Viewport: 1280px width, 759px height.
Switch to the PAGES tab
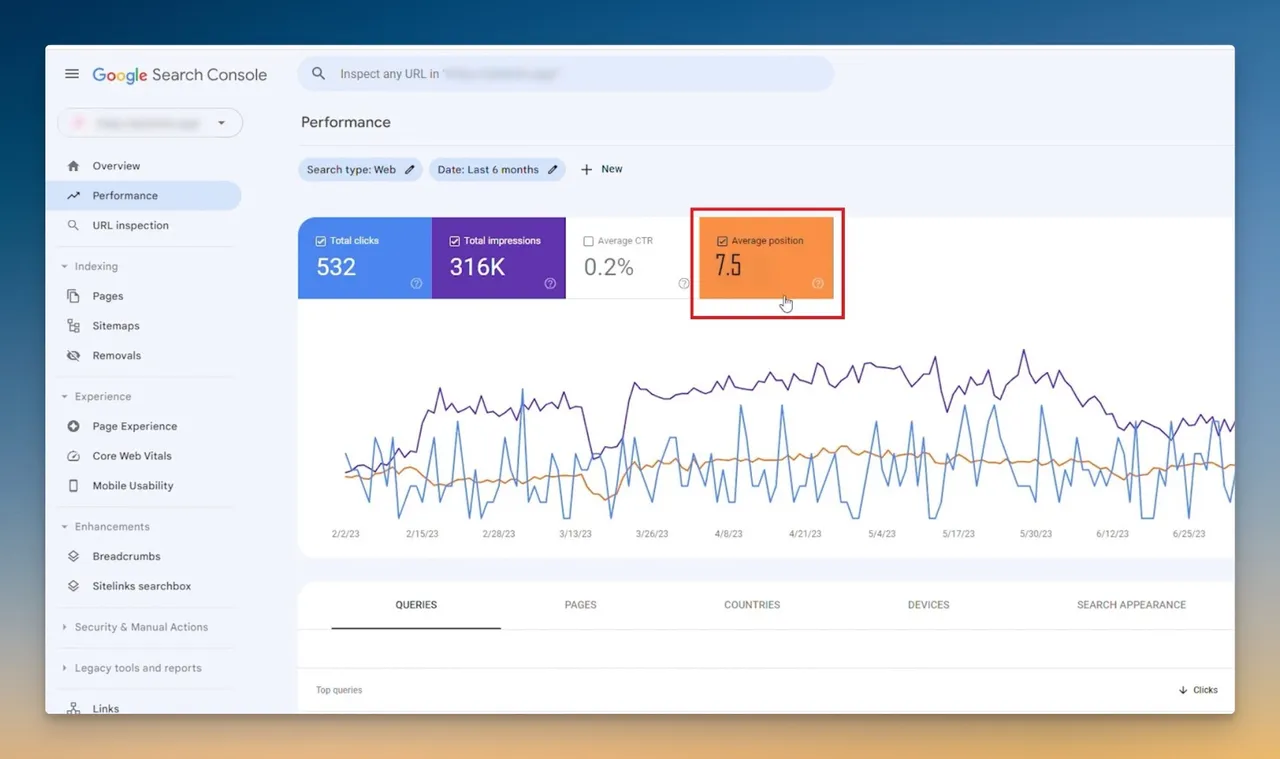580,605
